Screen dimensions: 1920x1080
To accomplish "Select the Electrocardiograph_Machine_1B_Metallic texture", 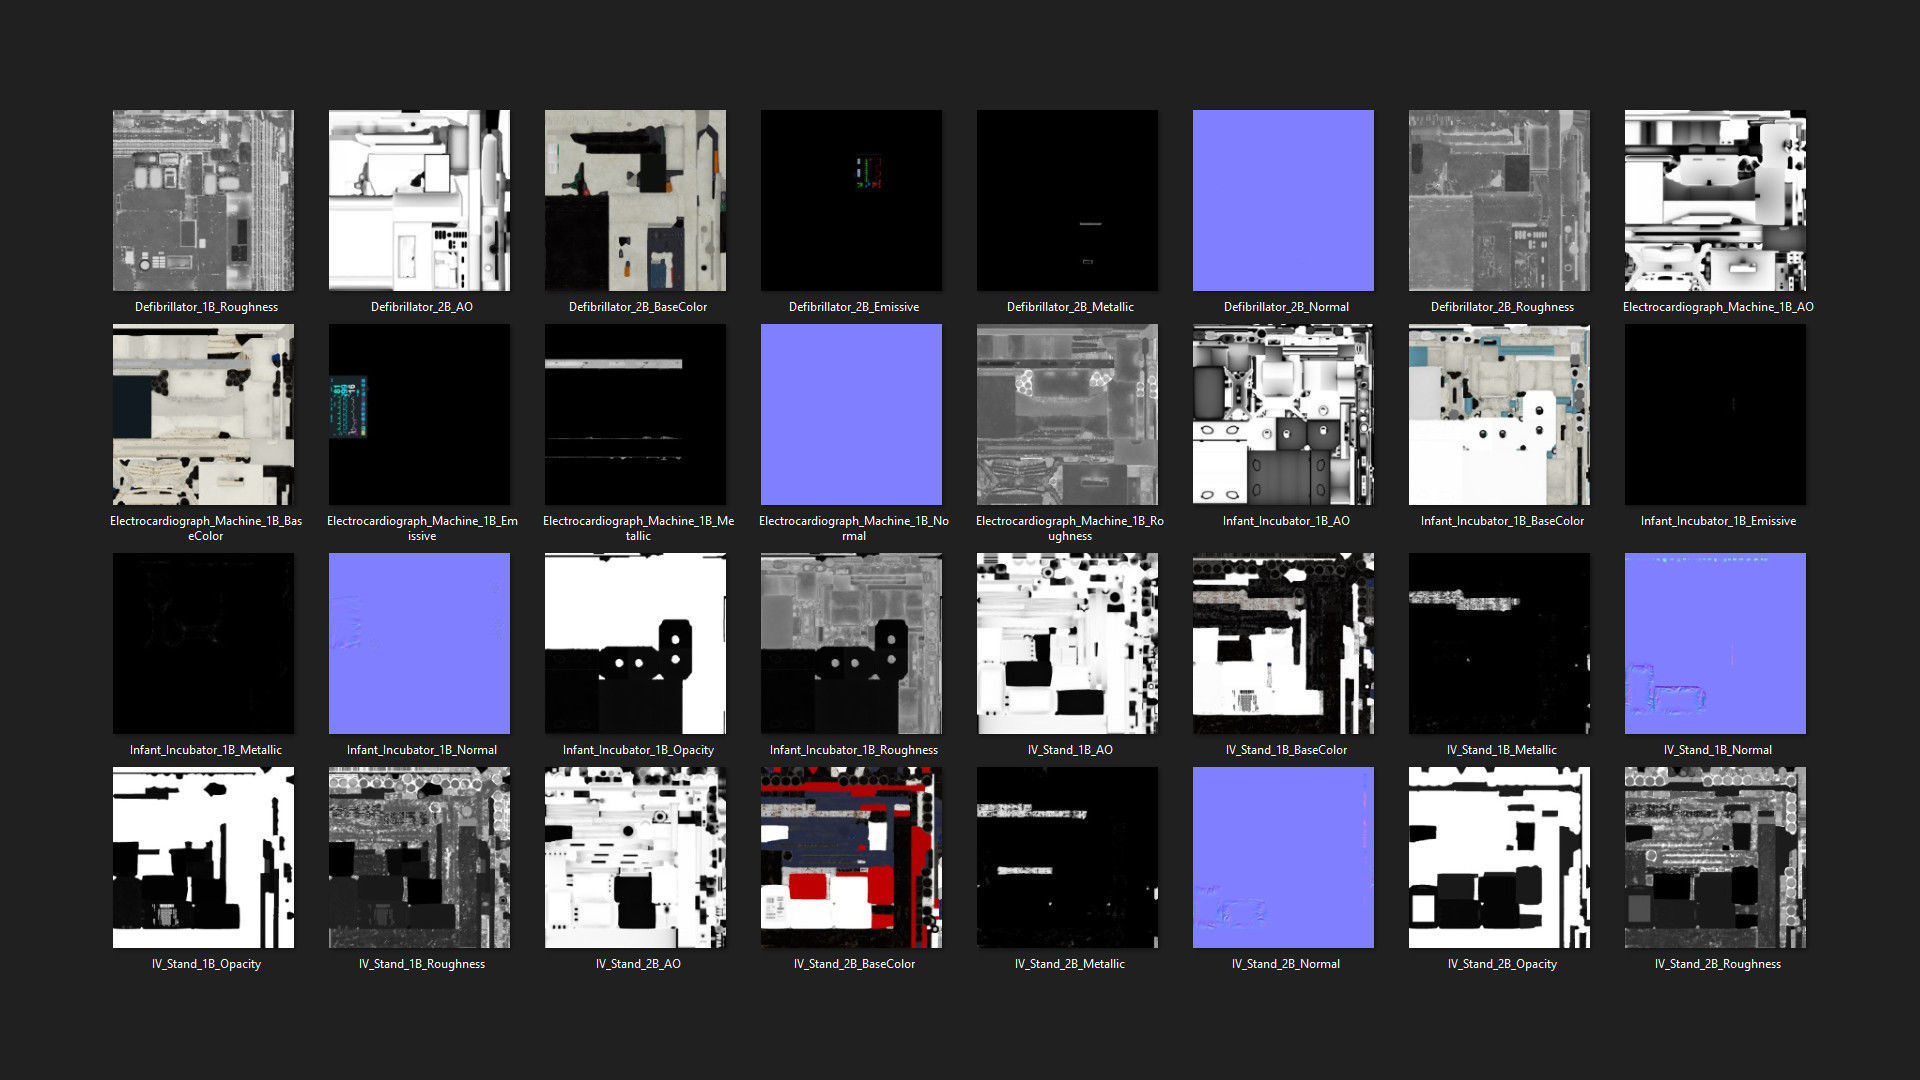I will point(635,414).
